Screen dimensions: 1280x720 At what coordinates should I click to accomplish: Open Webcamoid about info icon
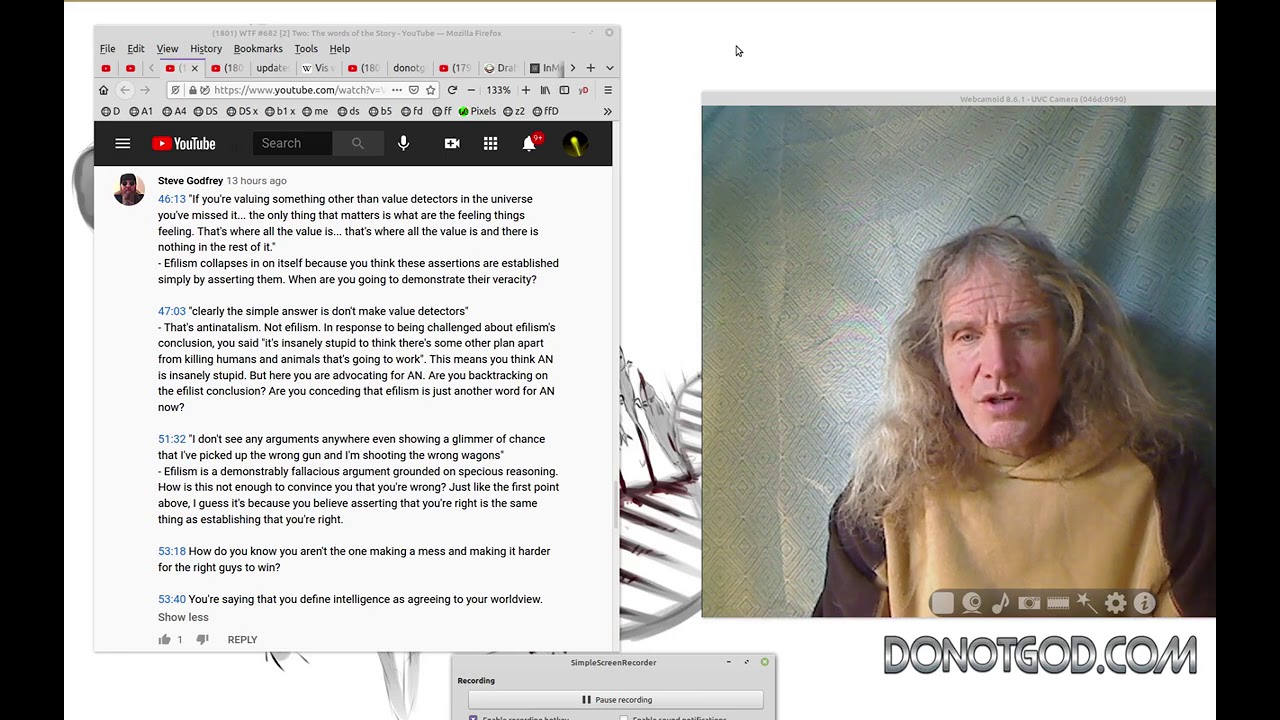[x=1144, y=603]
